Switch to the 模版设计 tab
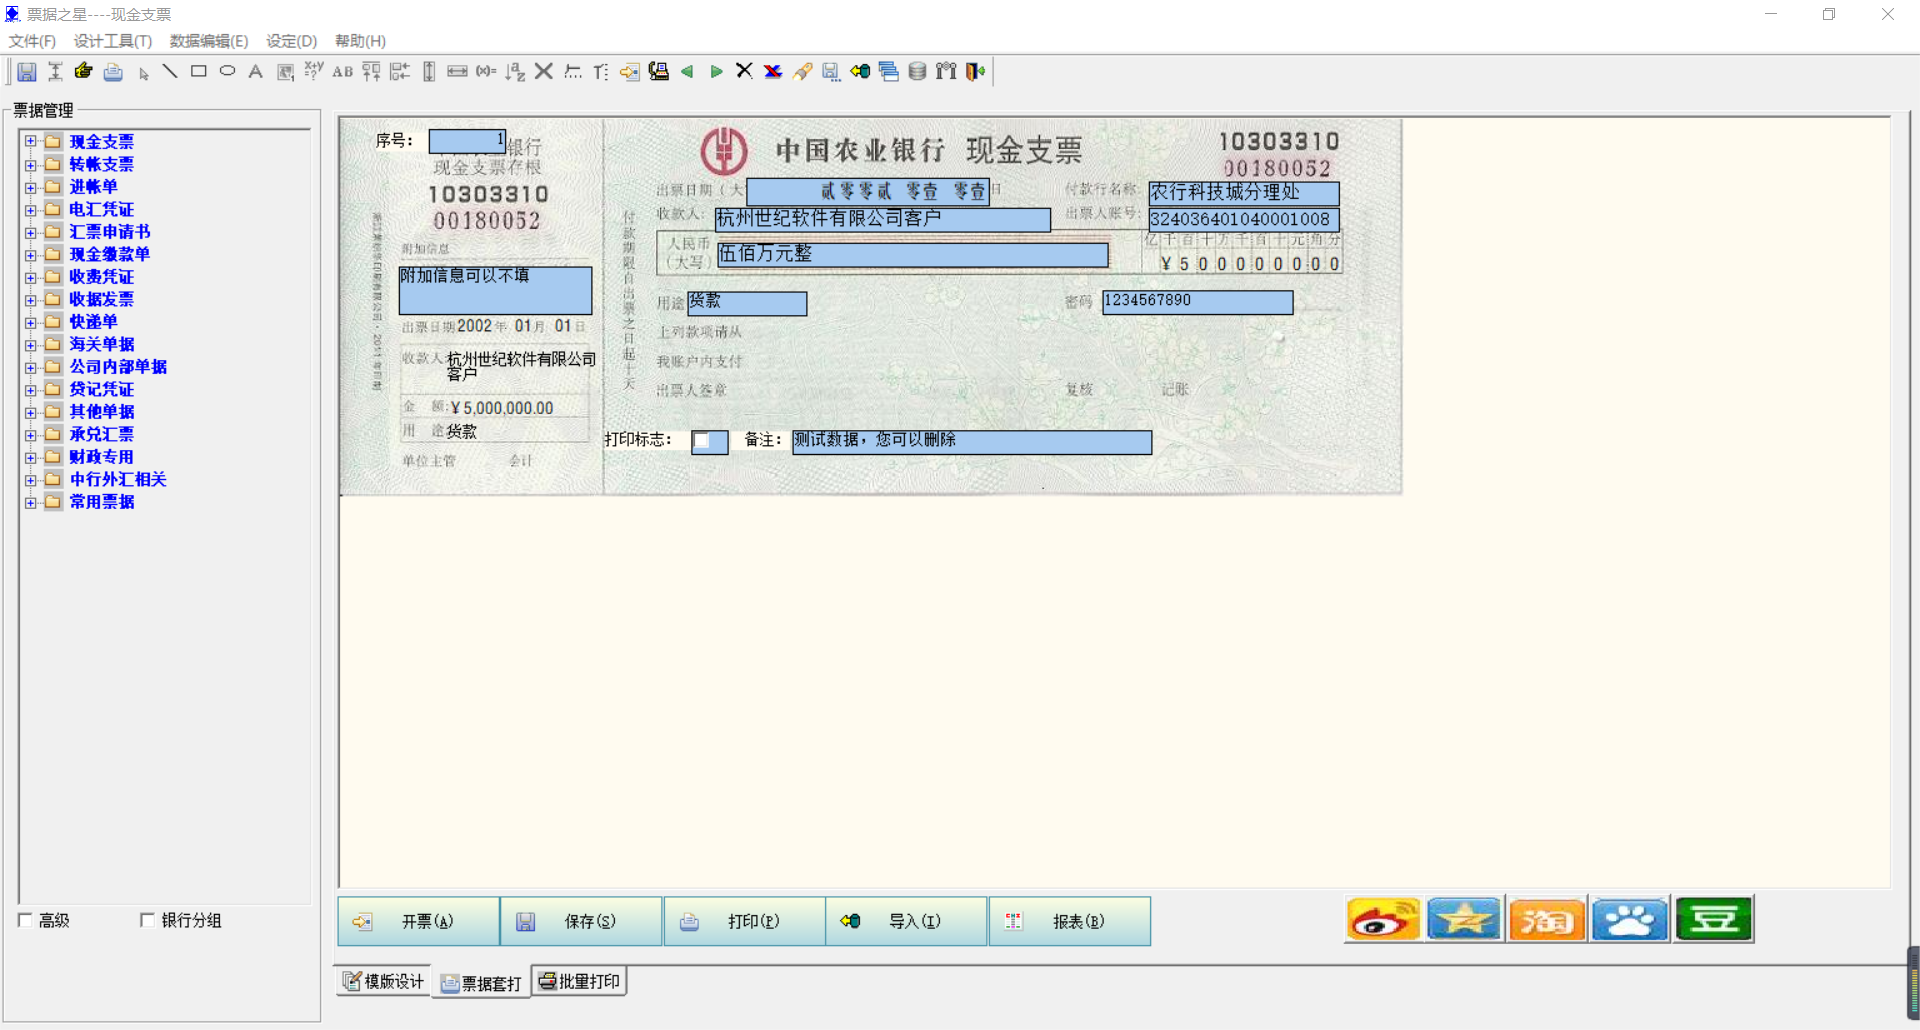This screenshot has width=1920, height=1030. pos(384,982)
